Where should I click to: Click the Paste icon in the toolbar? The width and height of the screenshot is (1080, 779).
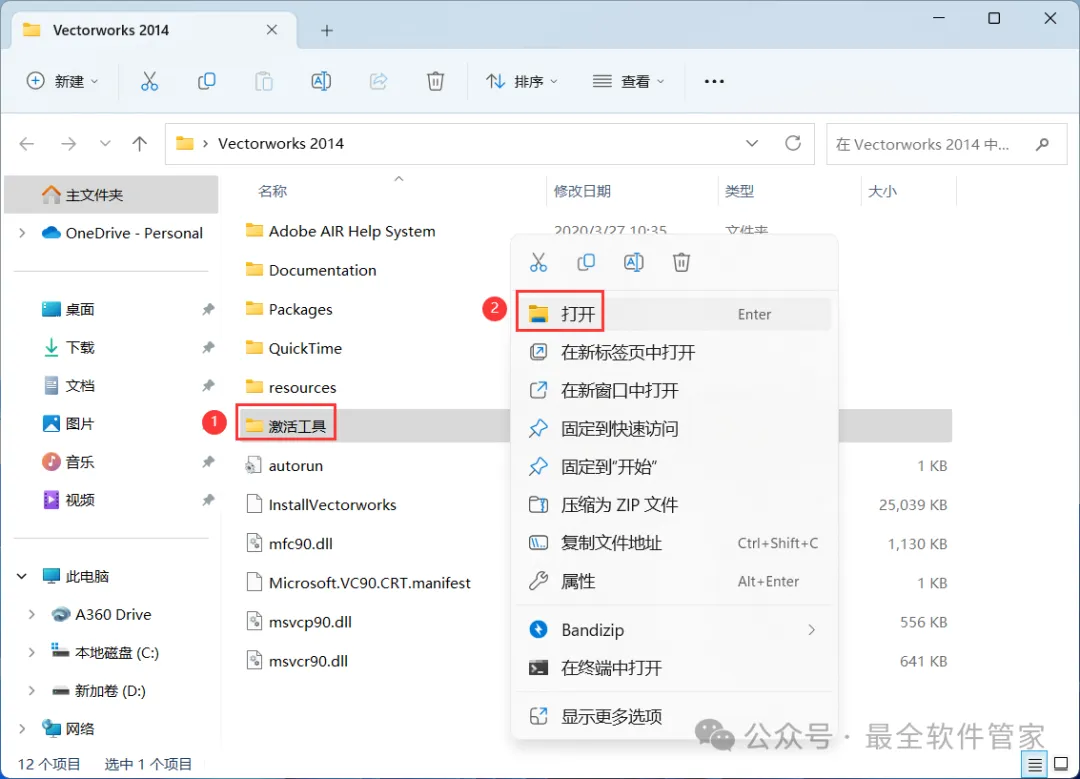[x=264, y=81]
